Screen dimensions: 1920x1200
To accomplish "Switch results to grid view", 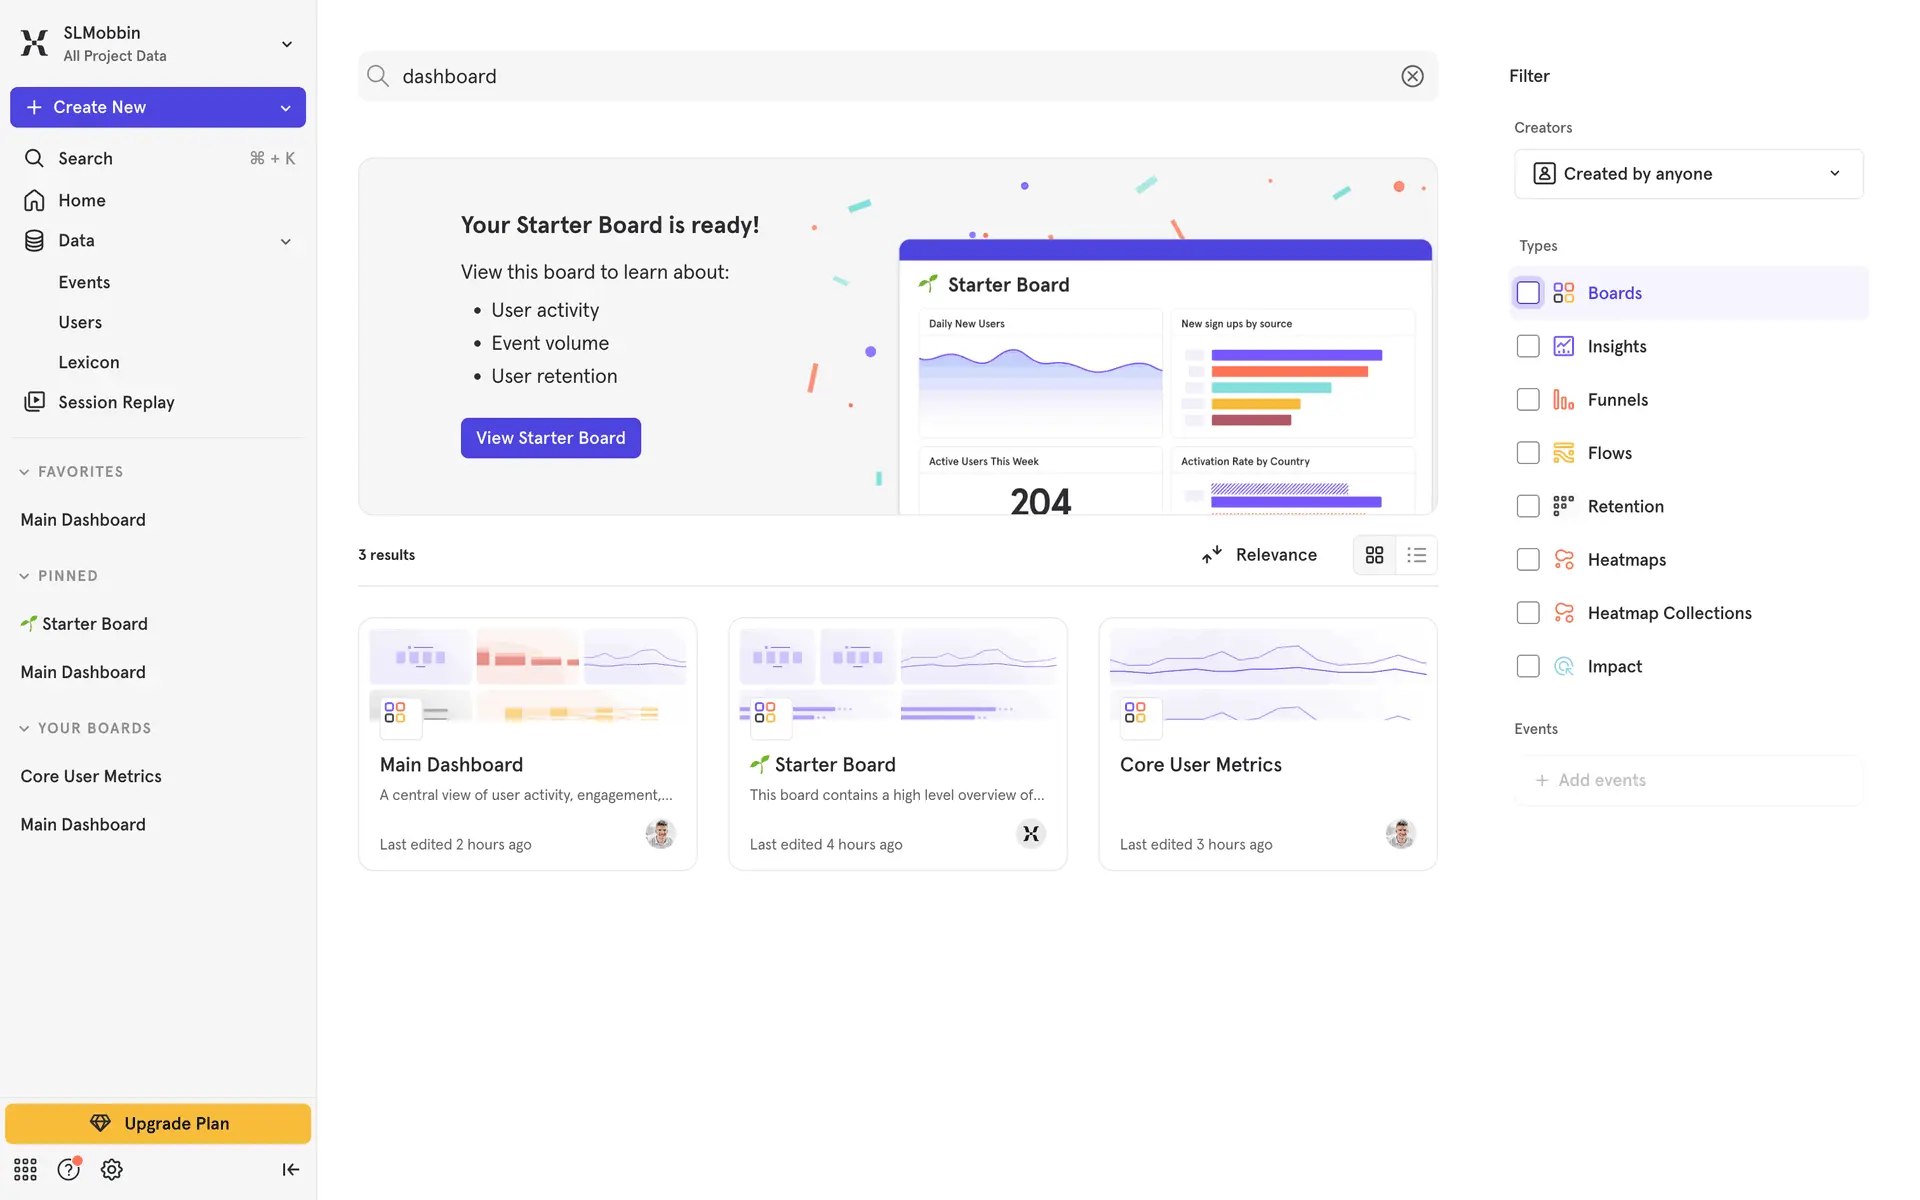I will (x=1374, y=555).
